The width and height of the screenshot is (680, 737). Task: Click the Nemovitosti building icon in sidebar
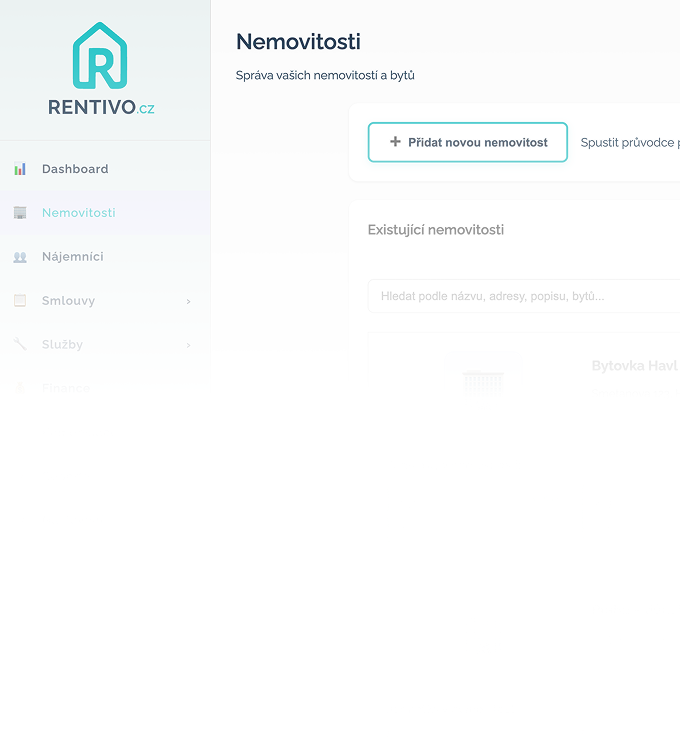(20, 213)
